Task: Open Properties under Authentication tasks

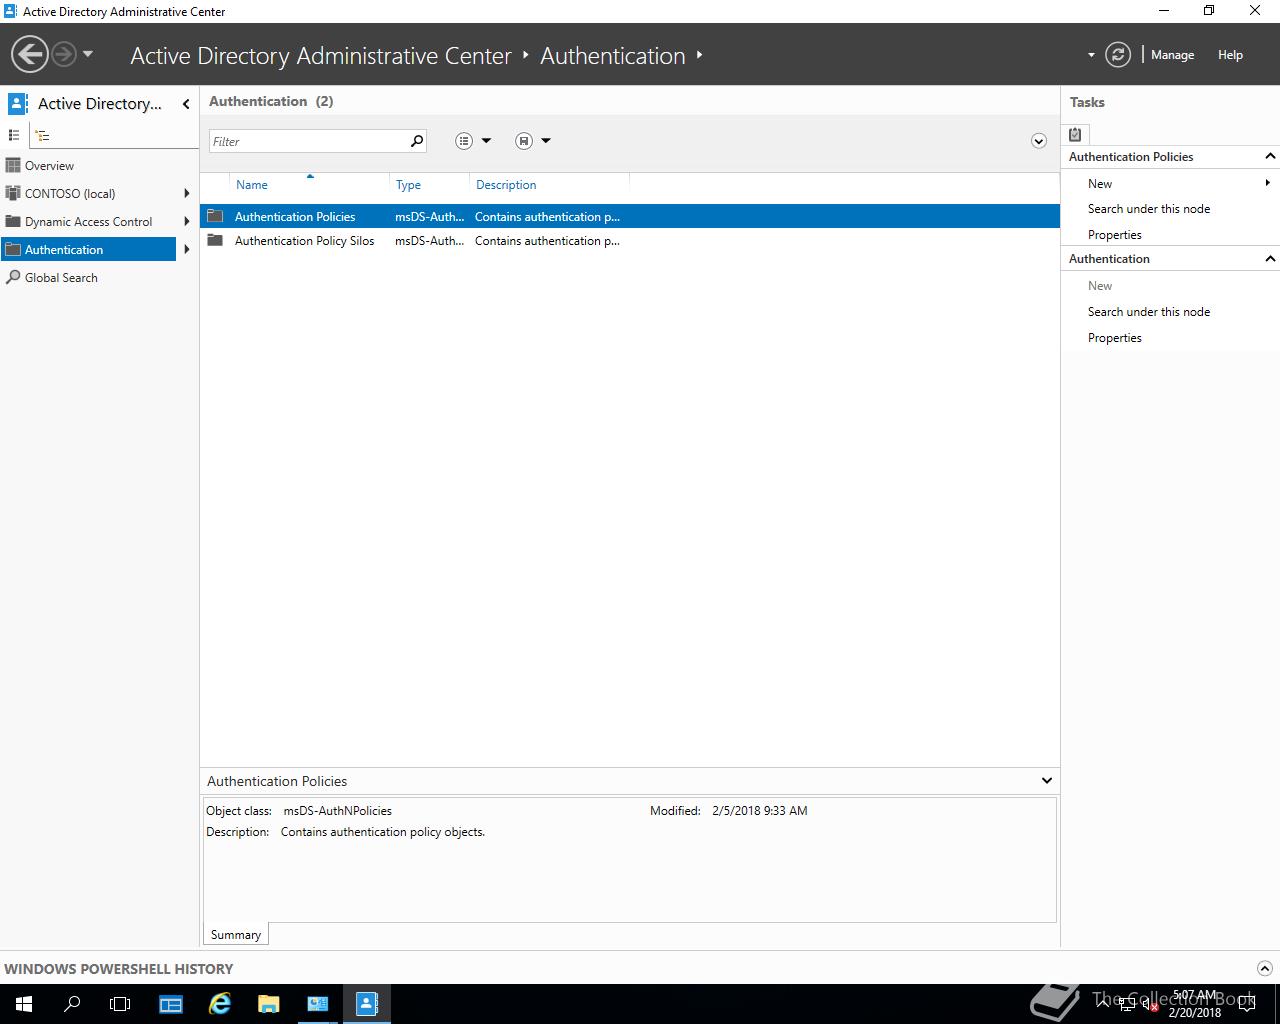Action: coord(1115,338)
